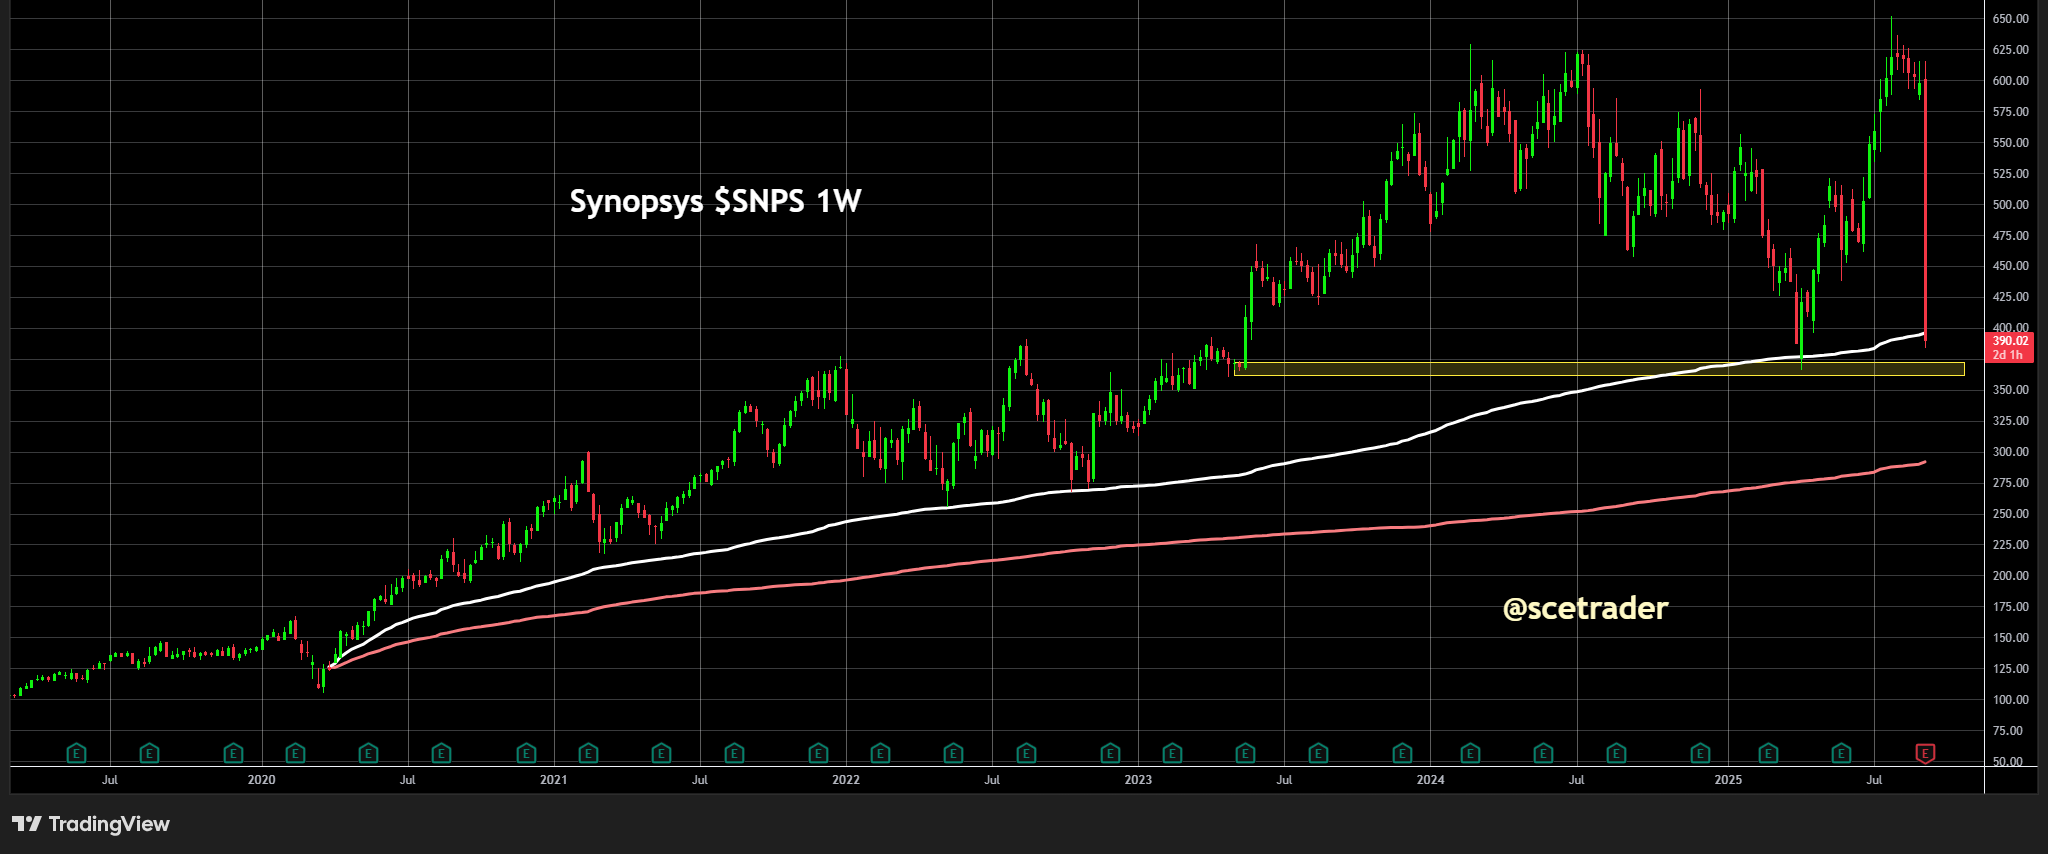Click the 50.00 price axis label
The image size is (2048, 854).
tap(2010, 762)
